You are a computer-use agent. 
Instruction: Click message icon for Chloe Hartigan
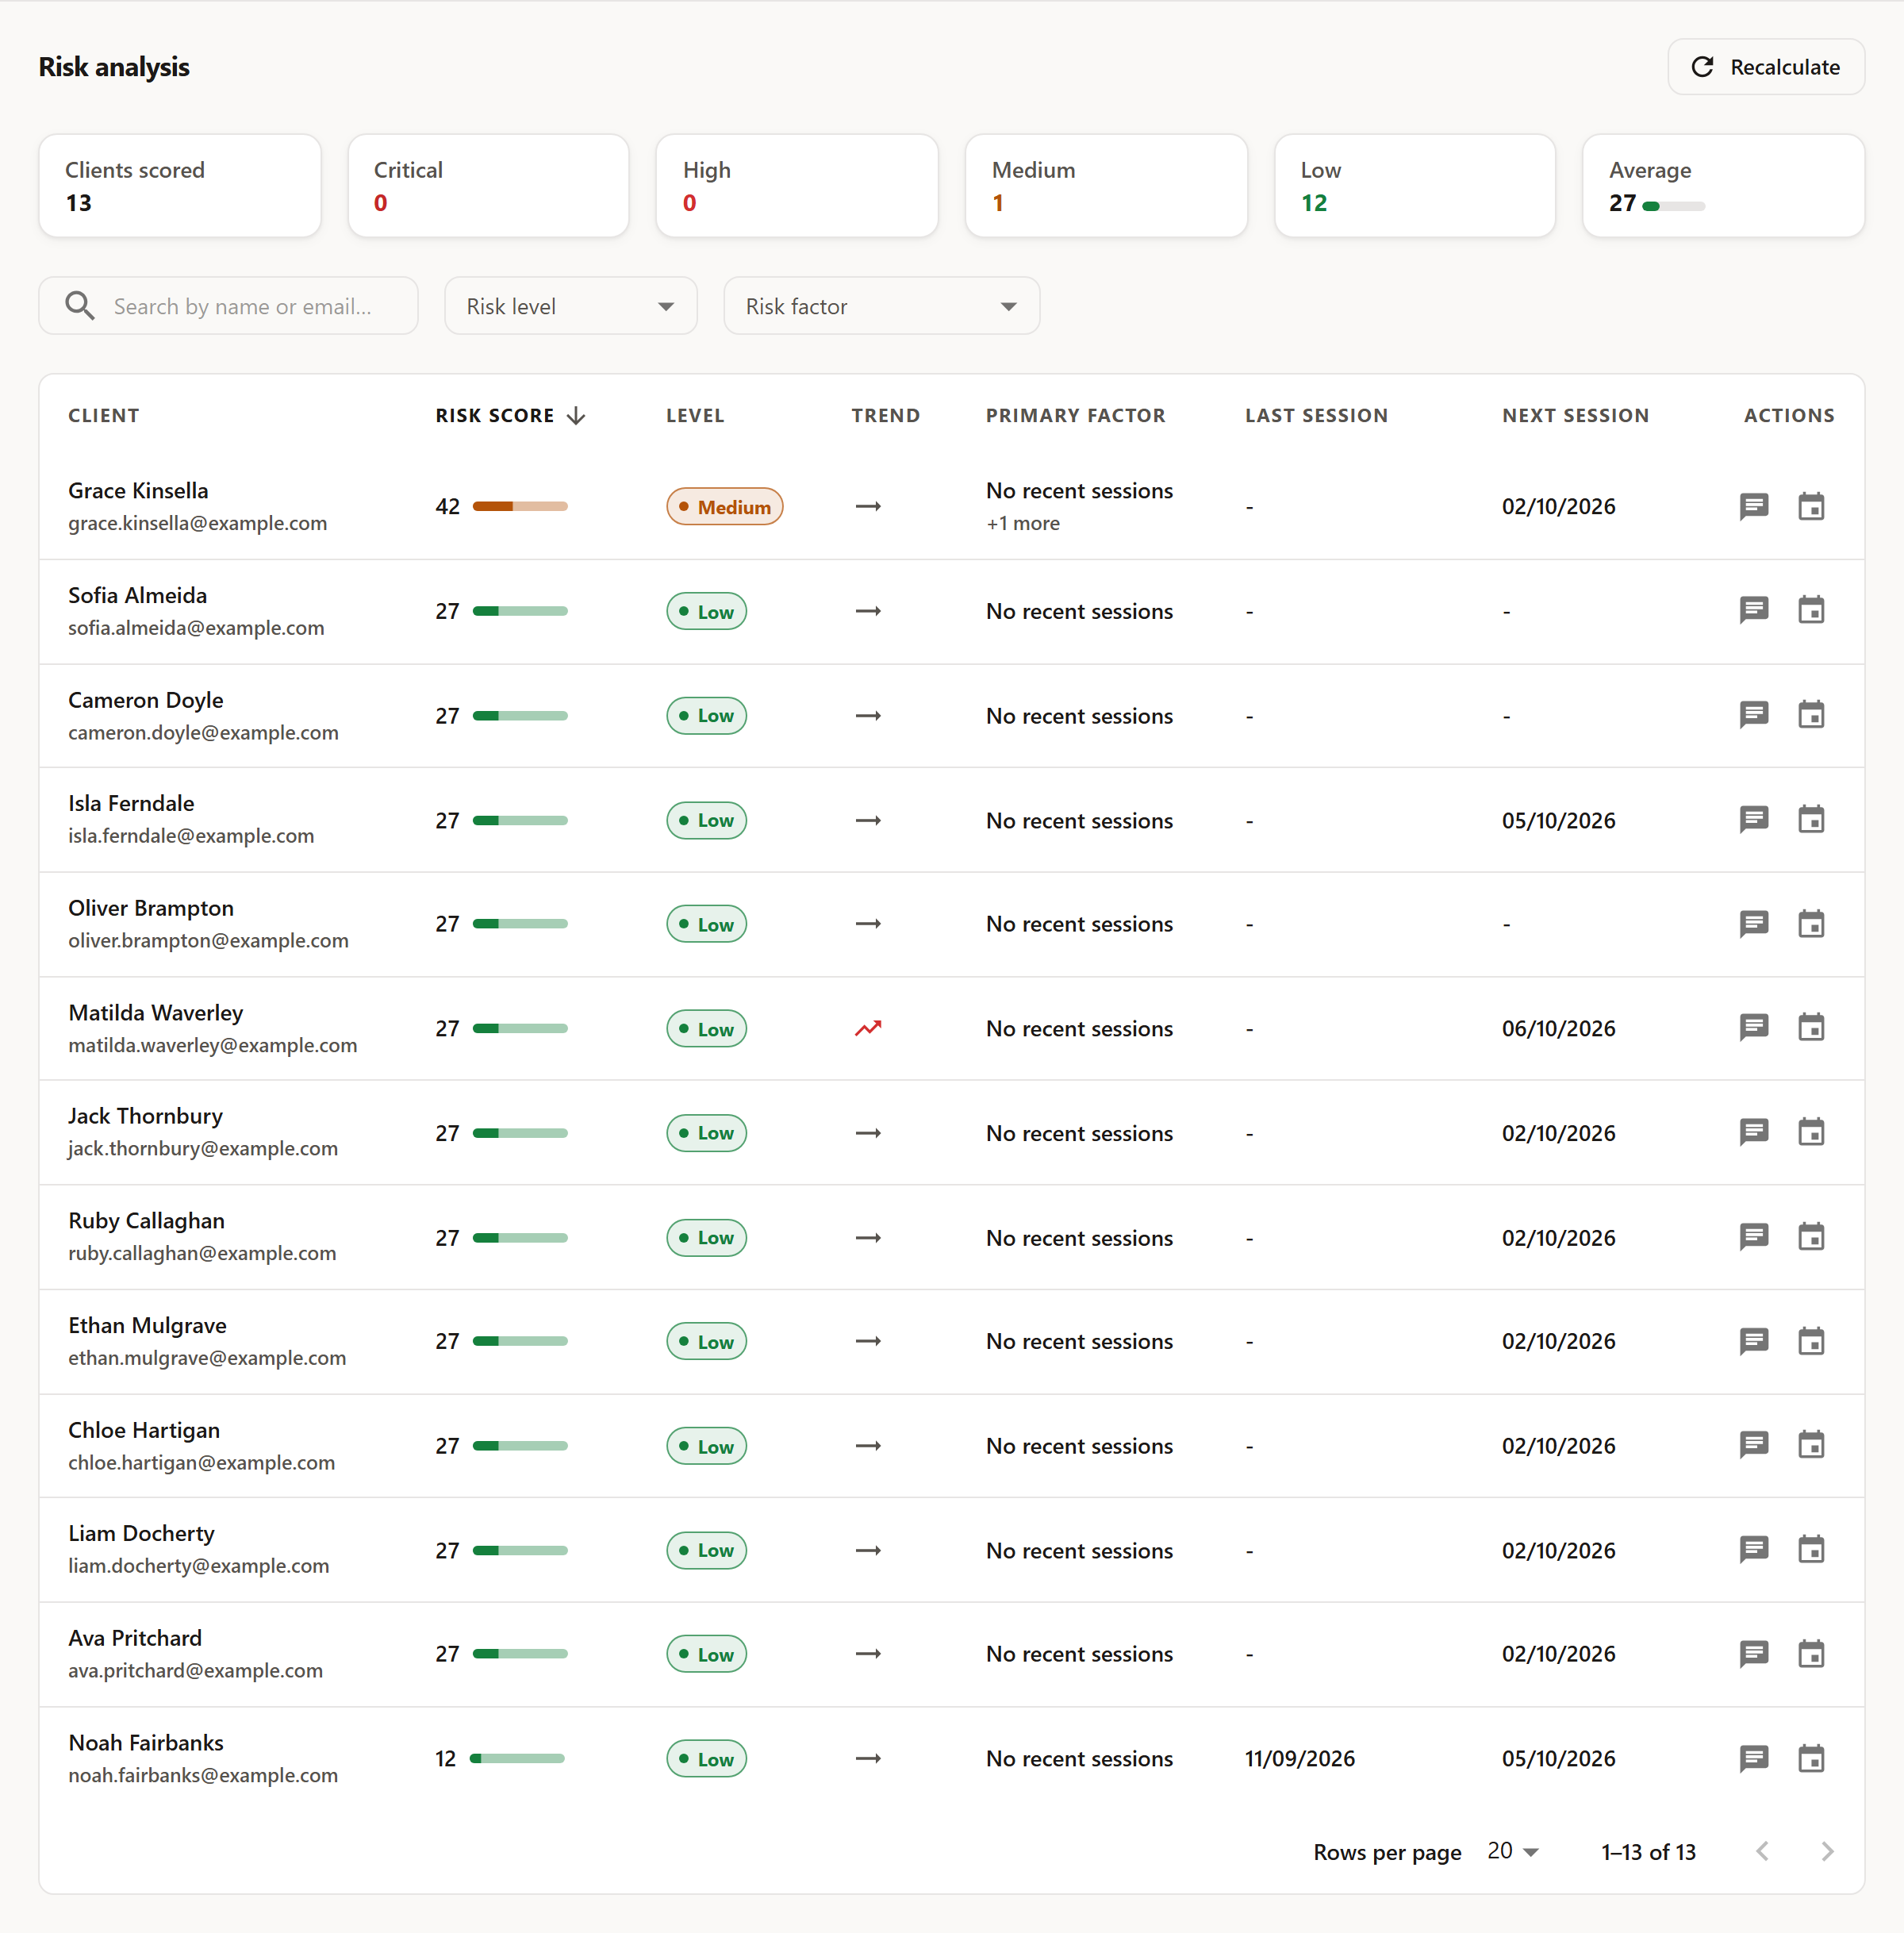1754,1445
